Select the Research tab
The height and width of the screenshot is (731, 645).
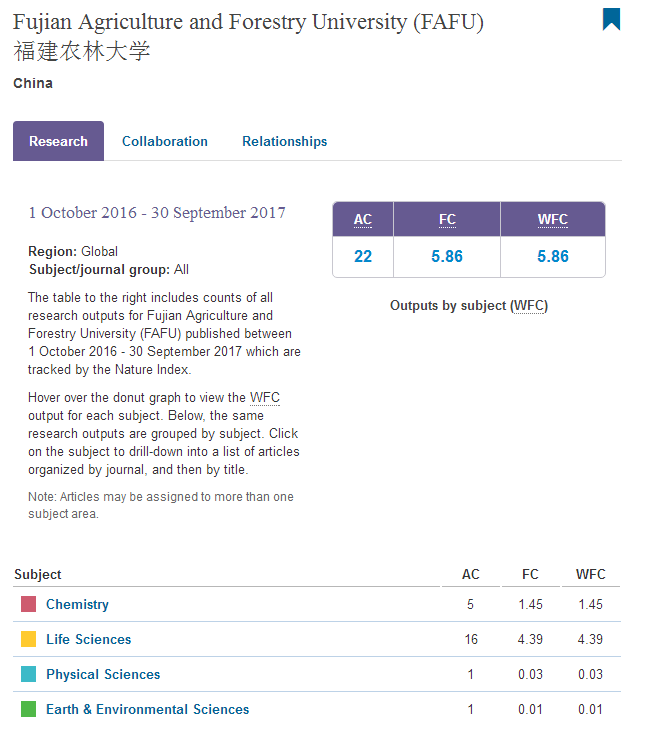coord(58,142)
